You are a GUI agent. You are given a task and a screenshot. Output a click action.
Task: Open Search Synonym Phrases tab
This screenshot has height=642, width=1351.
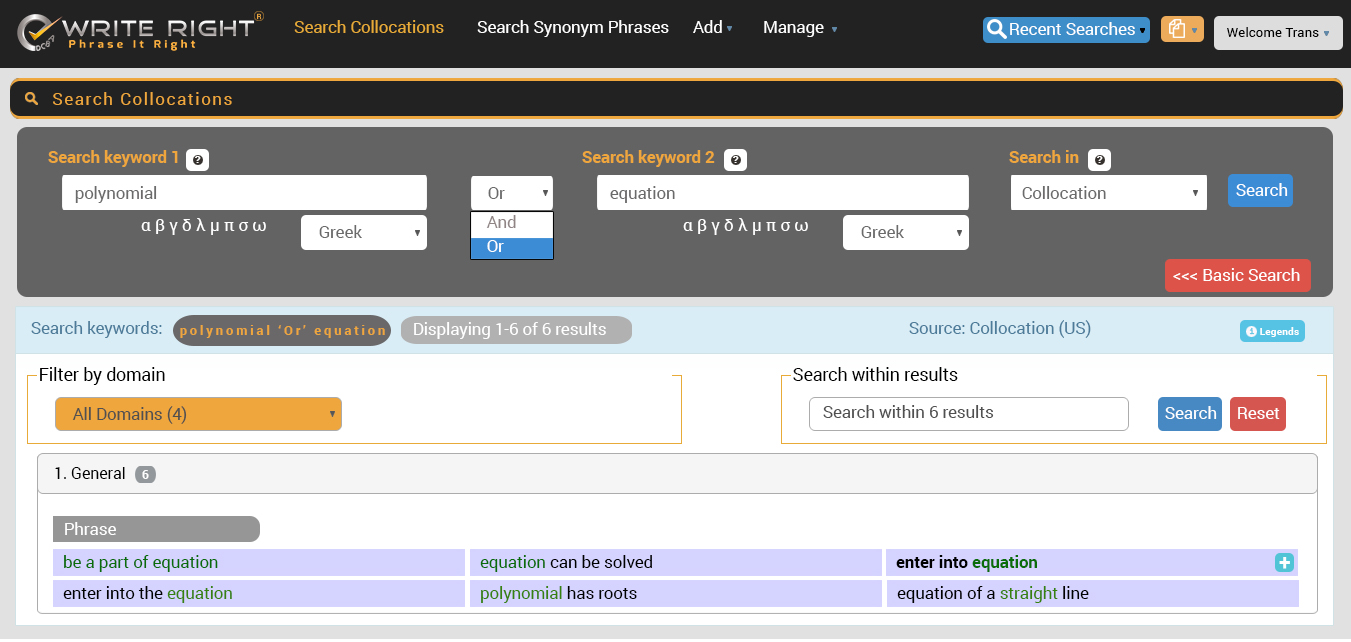click(x=572, y=28)
